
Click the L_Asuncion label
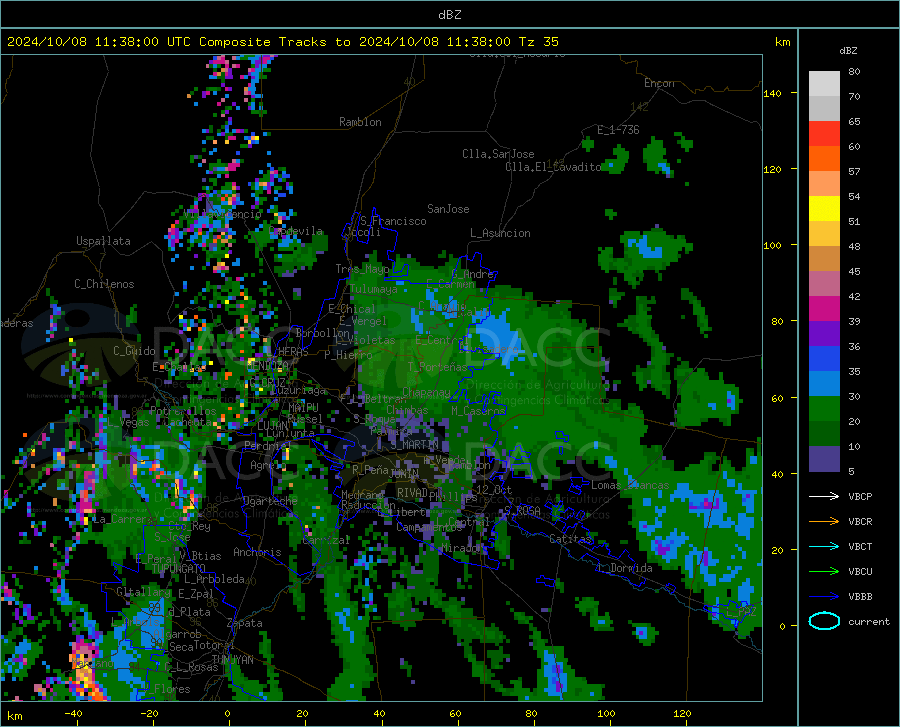tap(500, 233)
